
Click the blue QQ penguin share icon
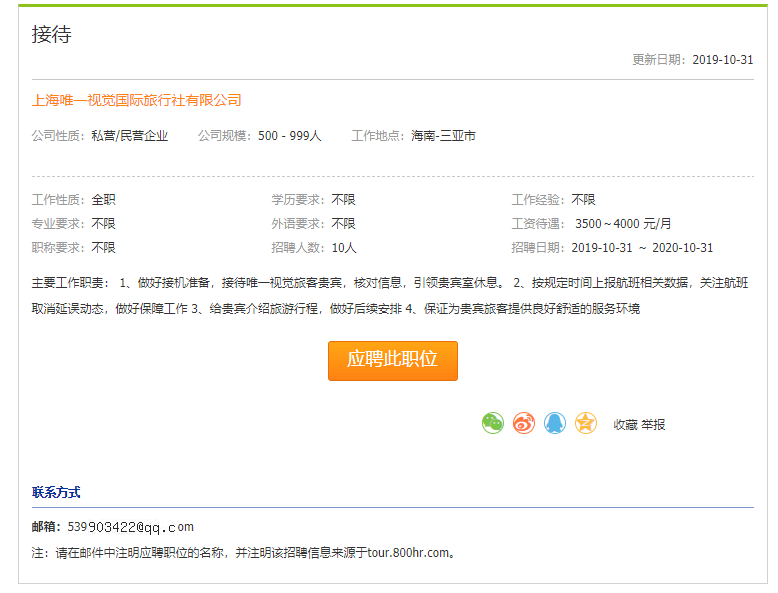coord(555,423)
